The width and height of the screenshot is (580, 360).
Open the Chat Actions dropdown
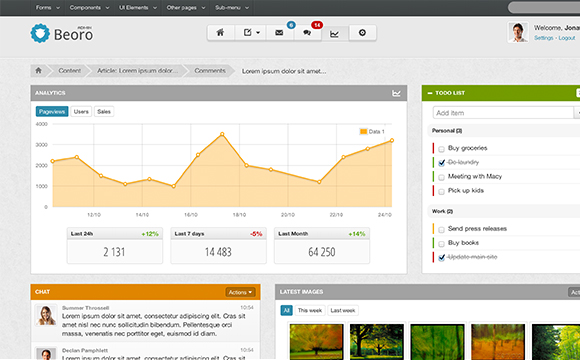(x=240, y=292)
